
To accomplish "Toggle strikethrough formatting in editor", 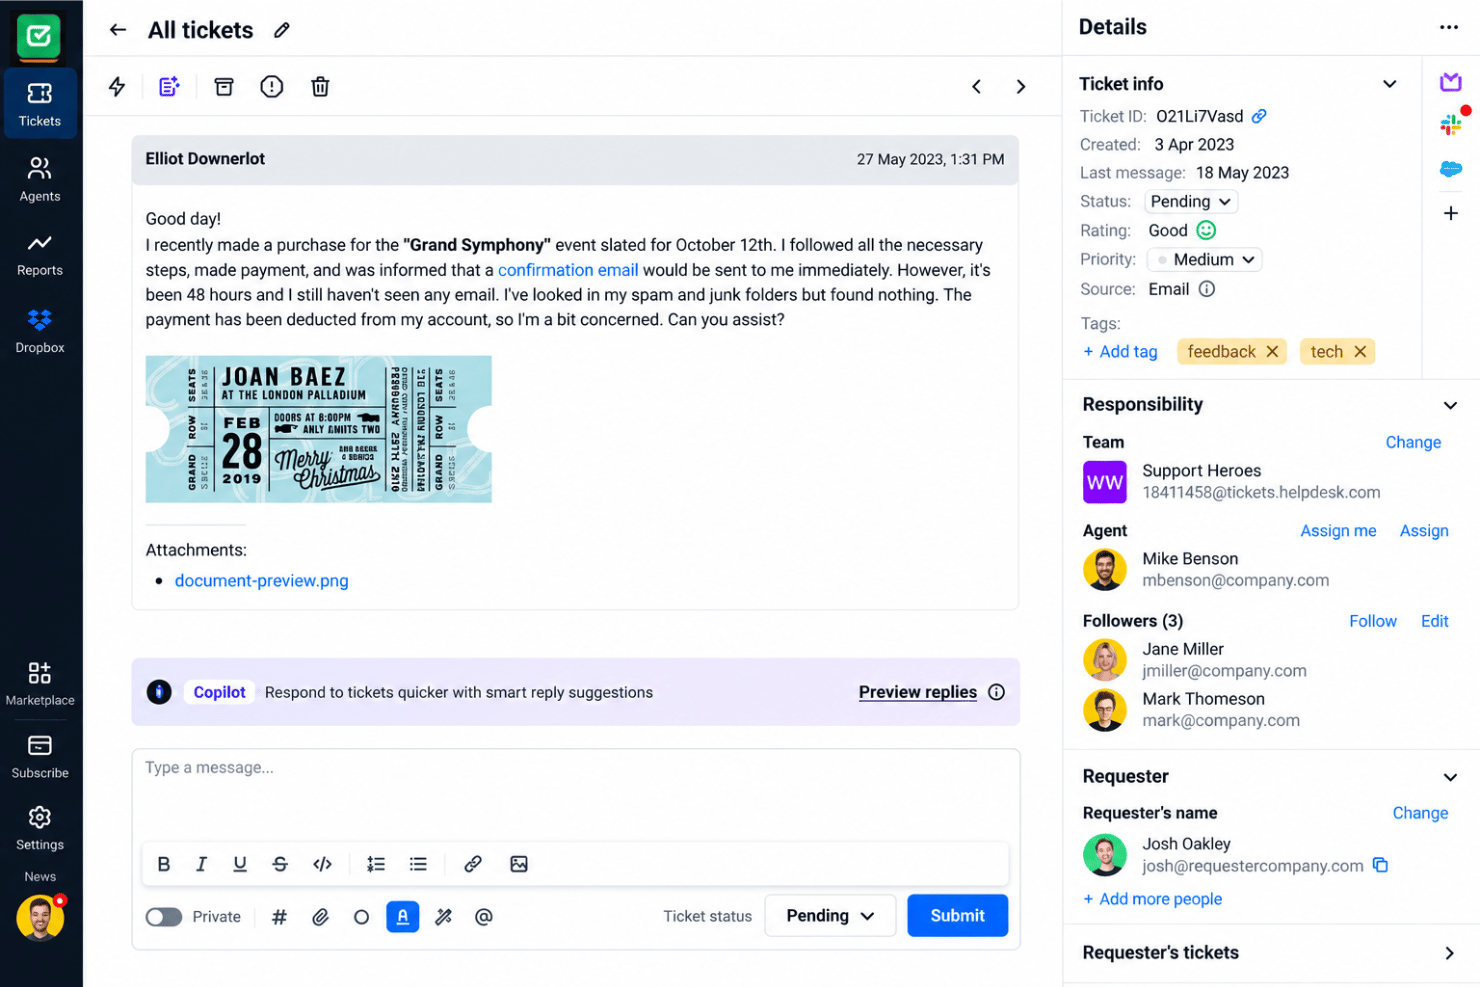I will tap(280, 864).
